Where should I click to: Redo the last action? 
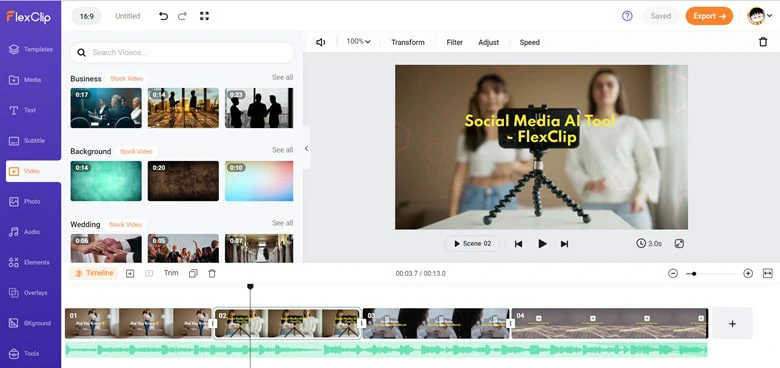point(182,16)
